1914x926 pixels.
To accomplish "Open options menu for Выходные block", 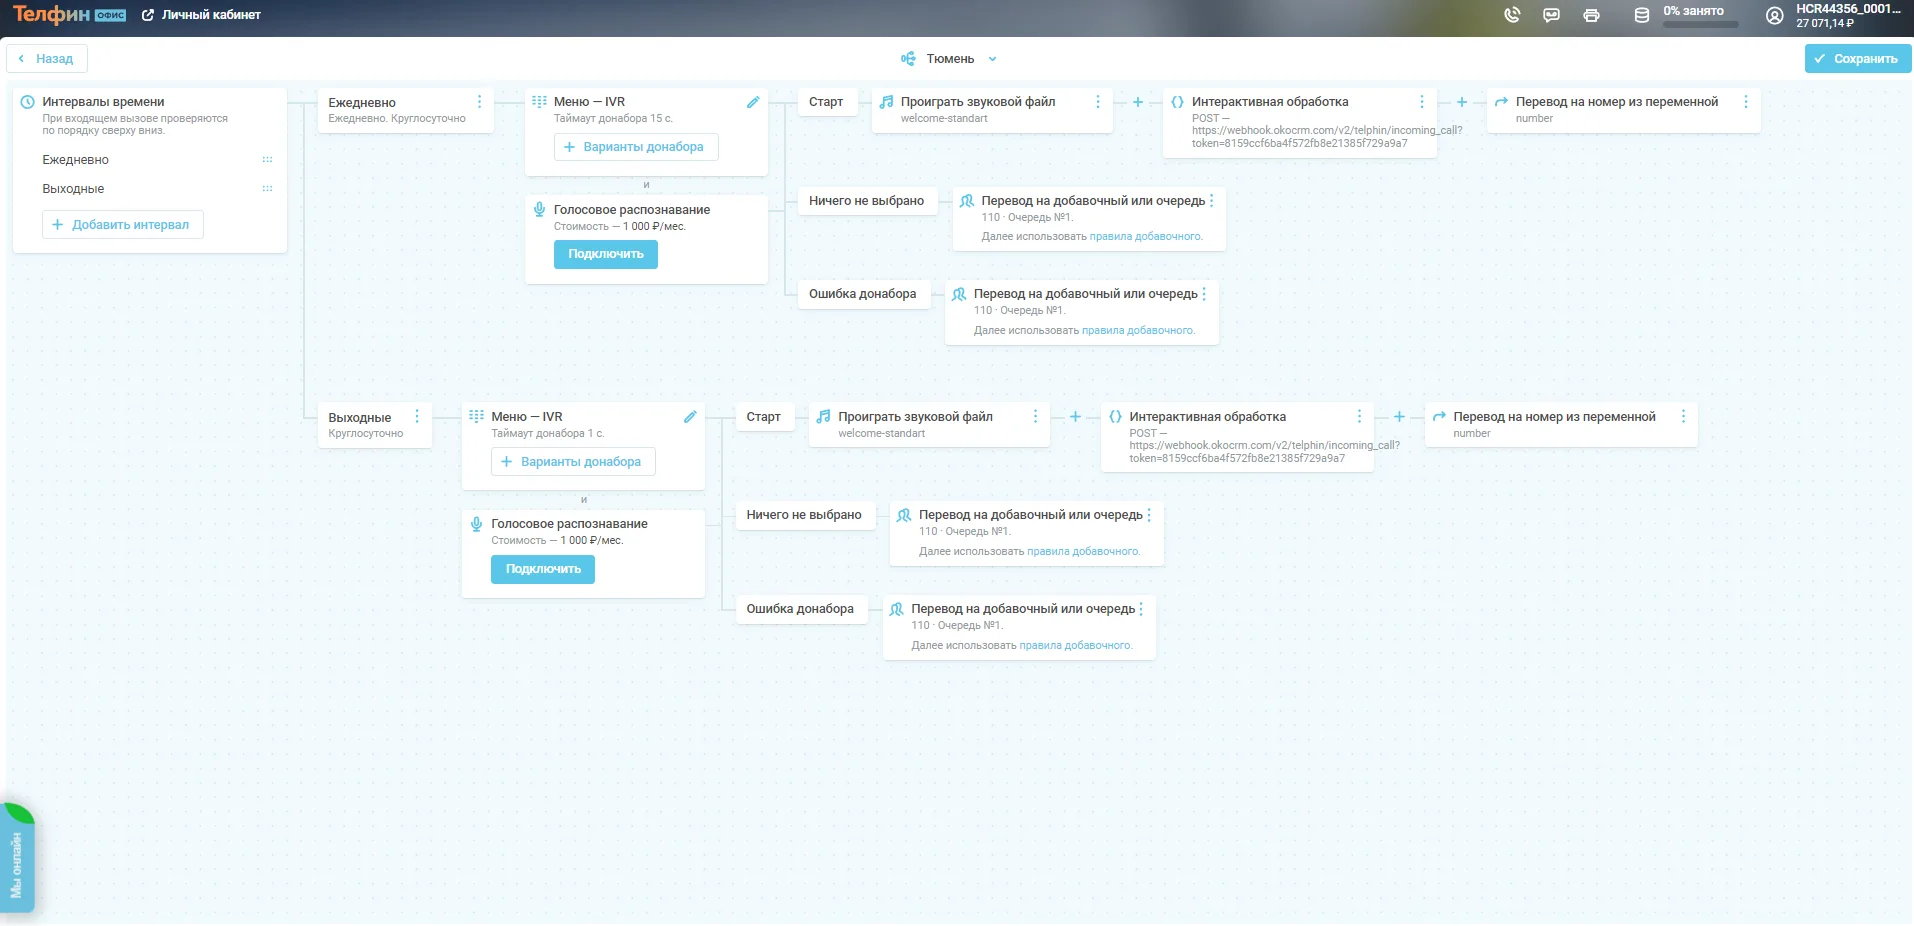I will point(417,417).
